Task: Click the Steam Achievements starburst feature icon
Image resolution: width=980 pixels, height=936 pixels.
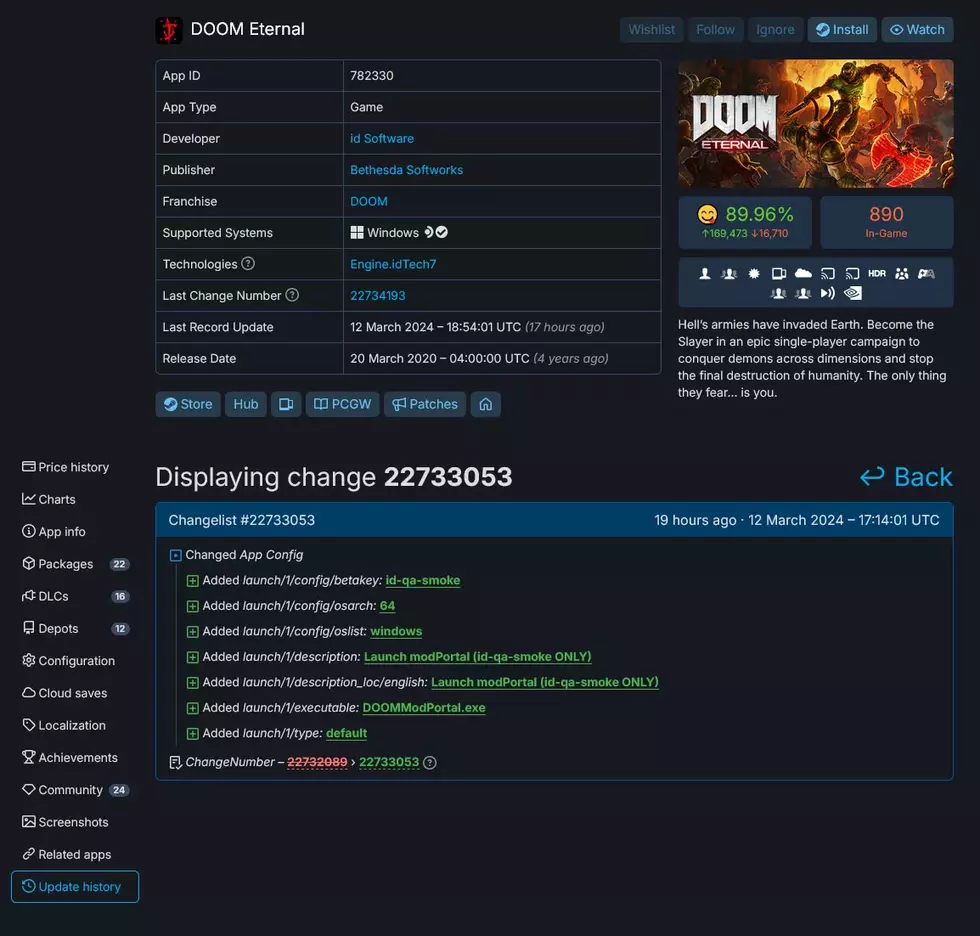Action: tap(754, 274)
